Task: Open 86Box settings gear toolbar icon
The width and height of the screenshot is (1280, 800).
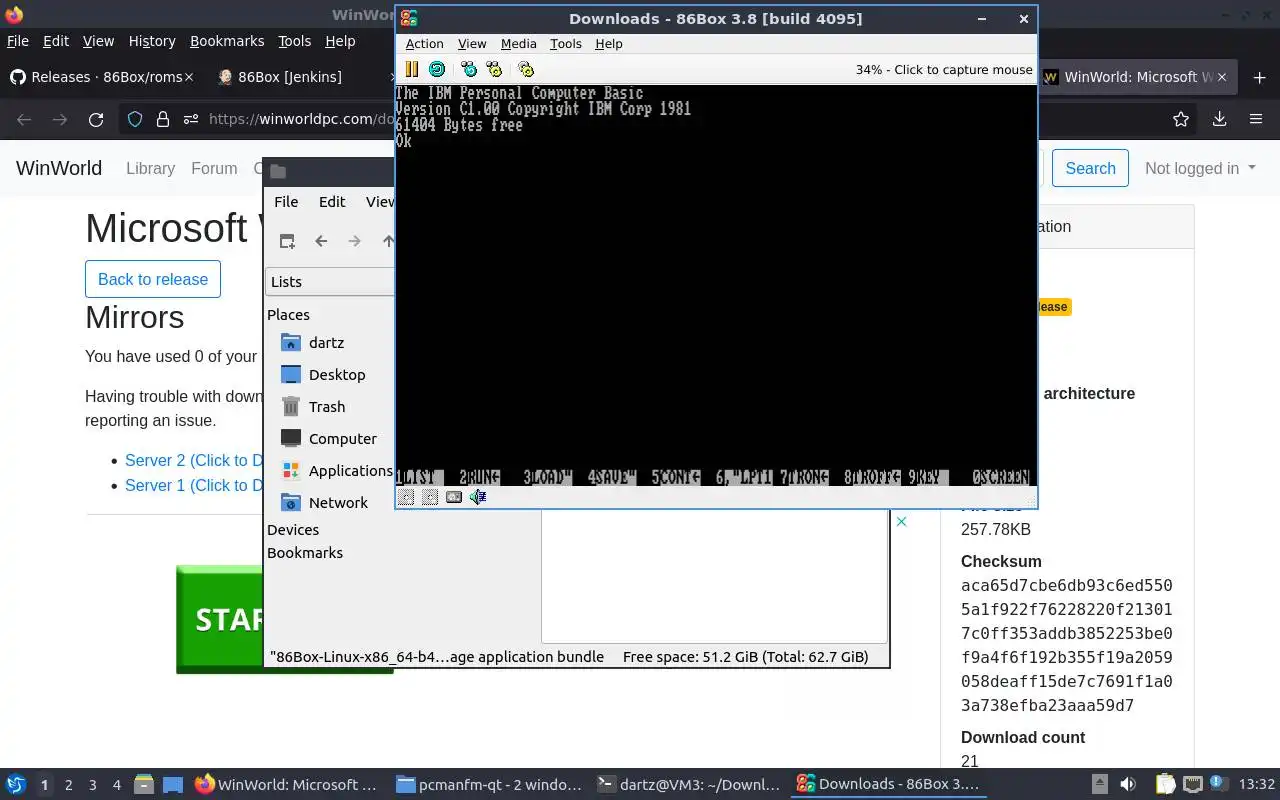Action: pos(526,69)
